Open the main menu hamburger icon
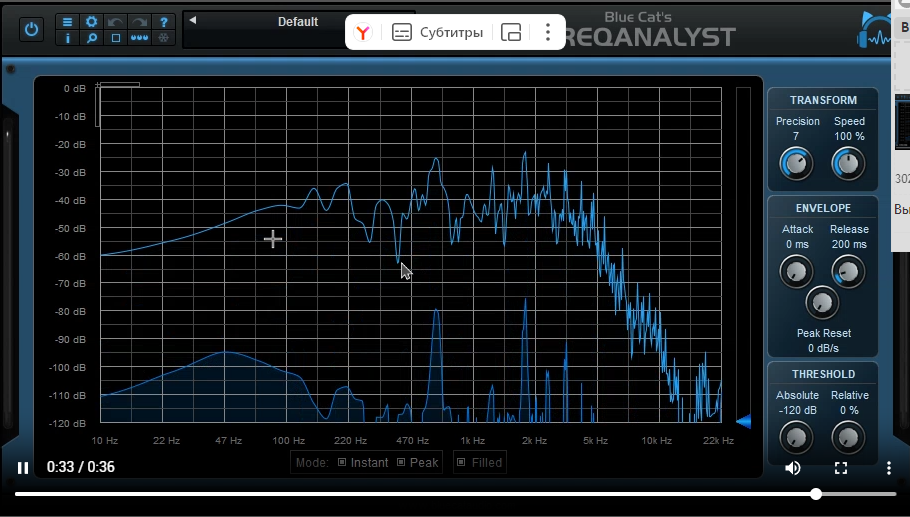Screen dimensions: 910x517 pyautogui.click(x=67, y=22)
